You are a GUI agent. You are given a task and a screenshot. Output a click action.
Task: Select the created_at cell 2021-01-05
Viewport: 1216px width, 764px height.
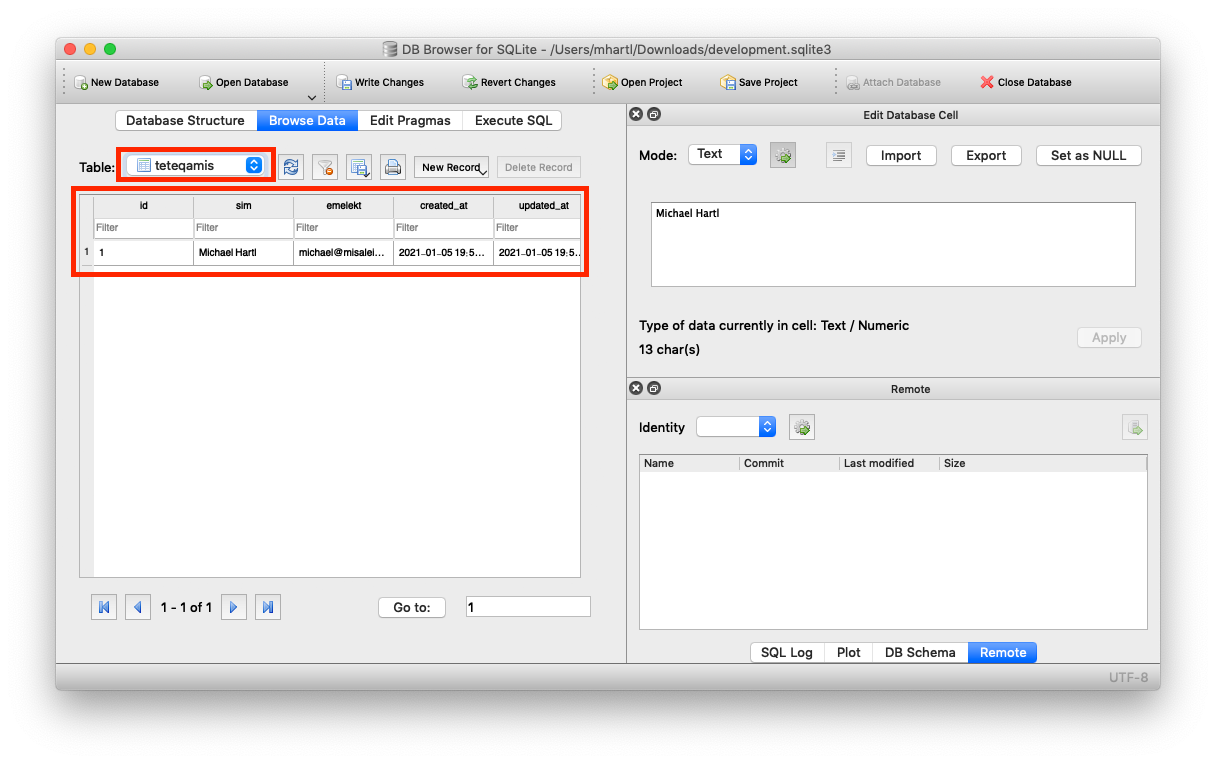point(443,253)
